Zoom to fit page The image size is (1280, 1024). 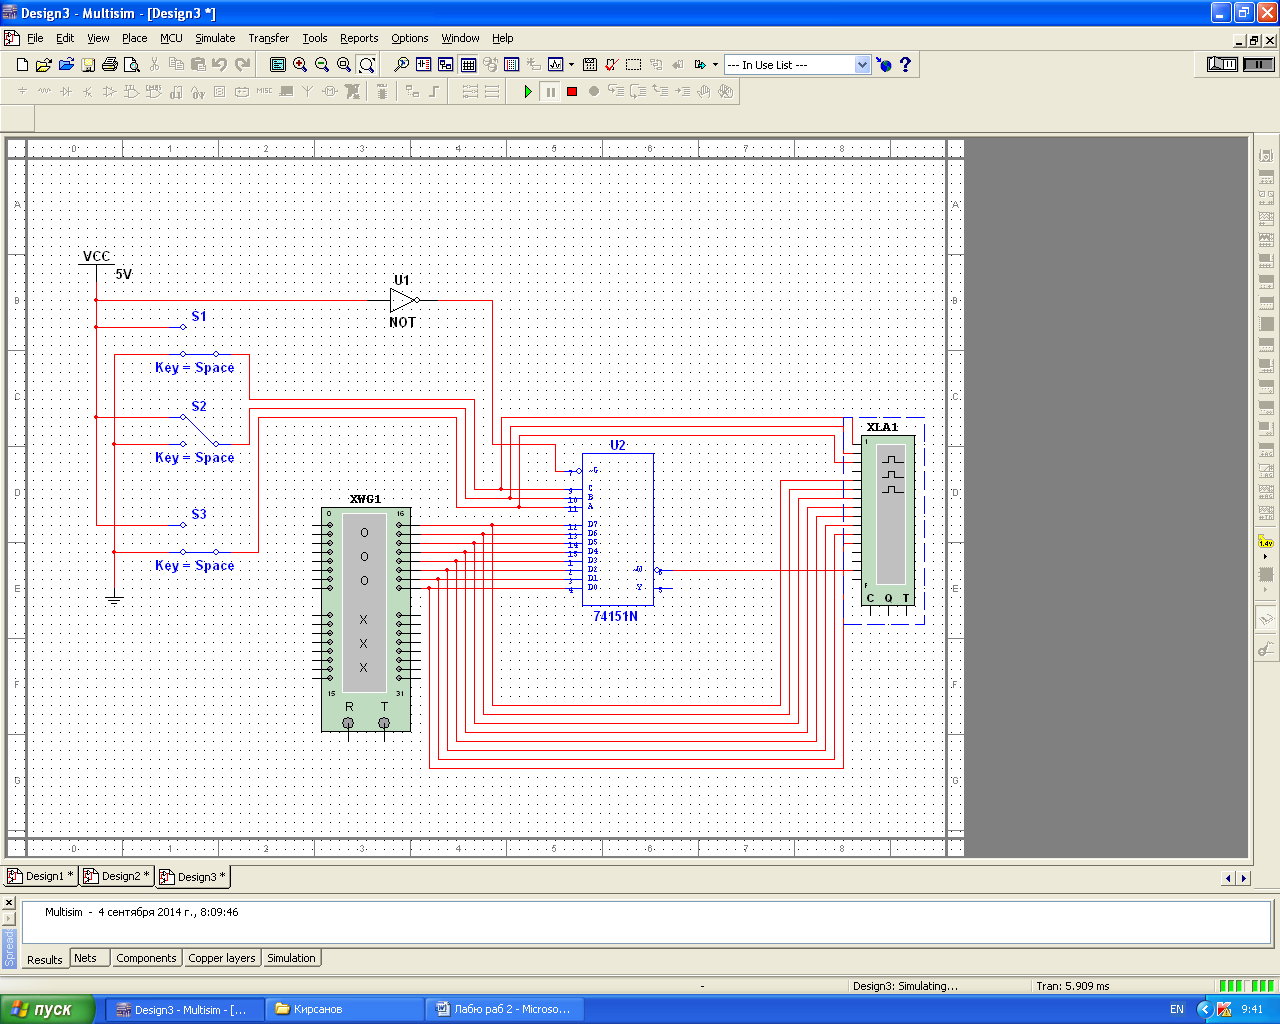coord(367,64)
